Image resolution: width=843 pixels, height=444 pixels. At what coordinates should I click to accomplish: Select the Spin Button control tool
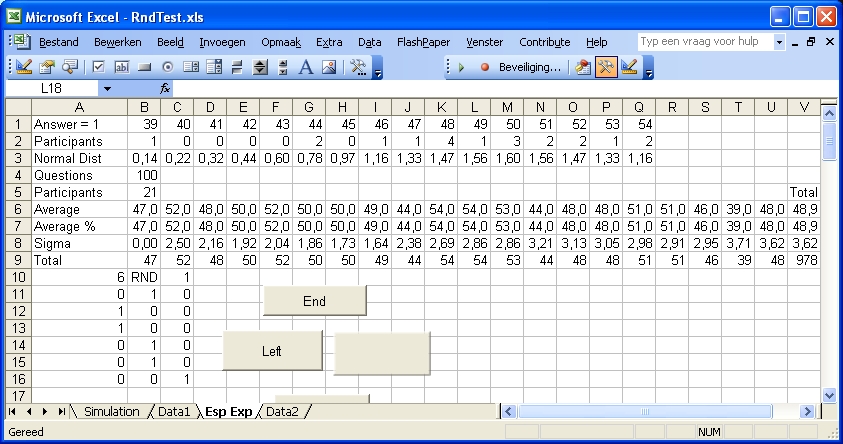click(260, 67)
